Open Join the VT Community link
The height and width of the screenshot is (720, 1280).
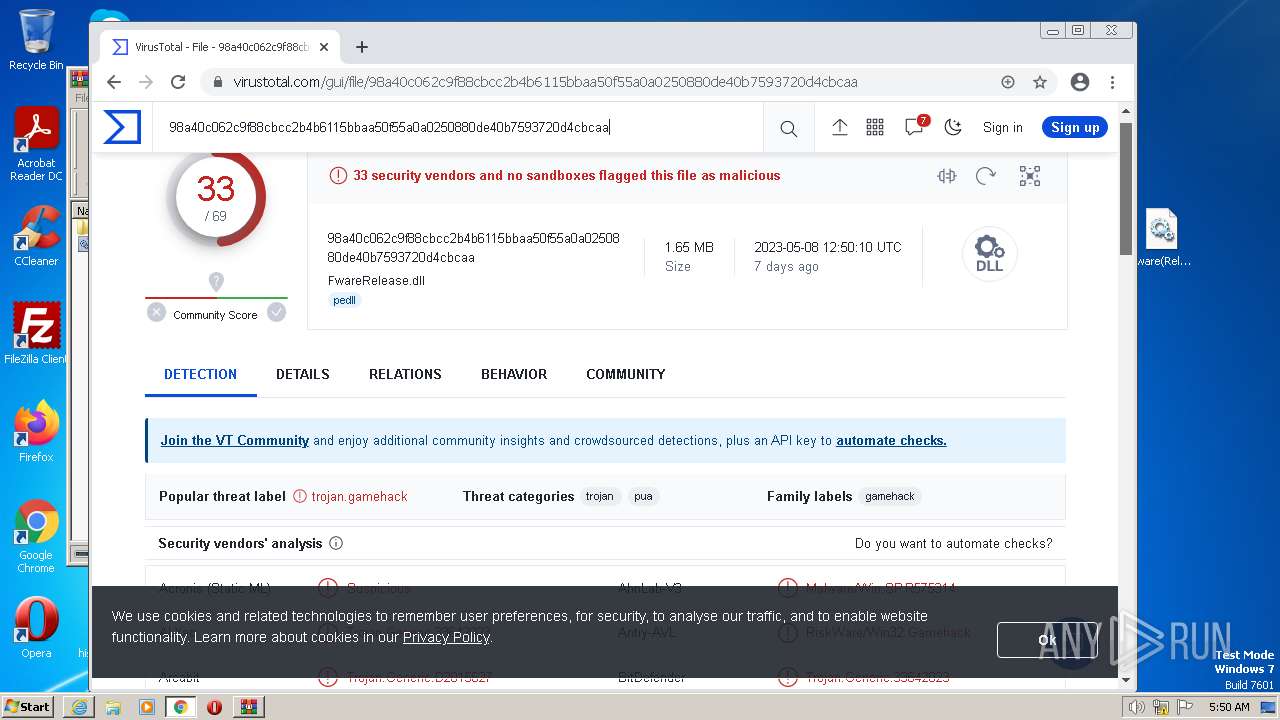[x=235, y=440]
